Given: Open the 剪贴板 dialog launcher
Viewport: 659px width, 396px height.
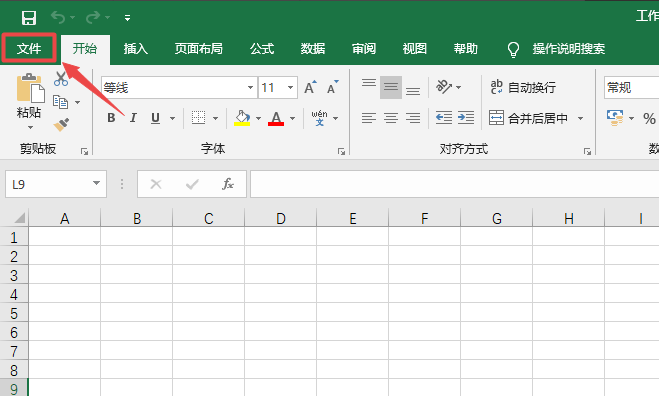Looking at the screenshot, I should 84,151.
